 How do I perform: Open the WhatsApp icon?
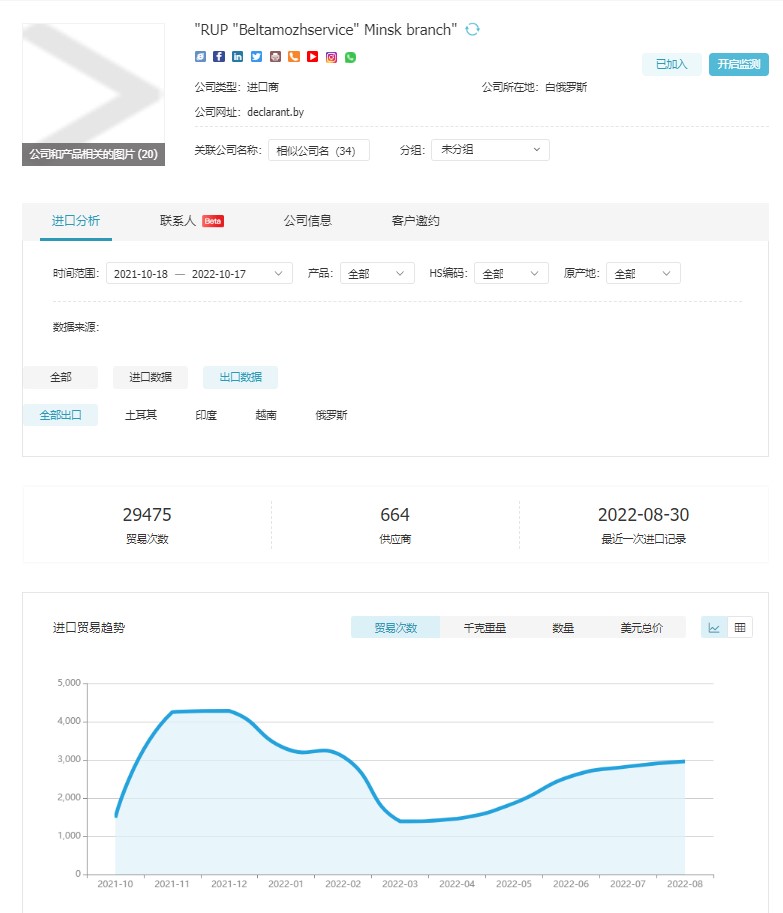tap(350, 57)
